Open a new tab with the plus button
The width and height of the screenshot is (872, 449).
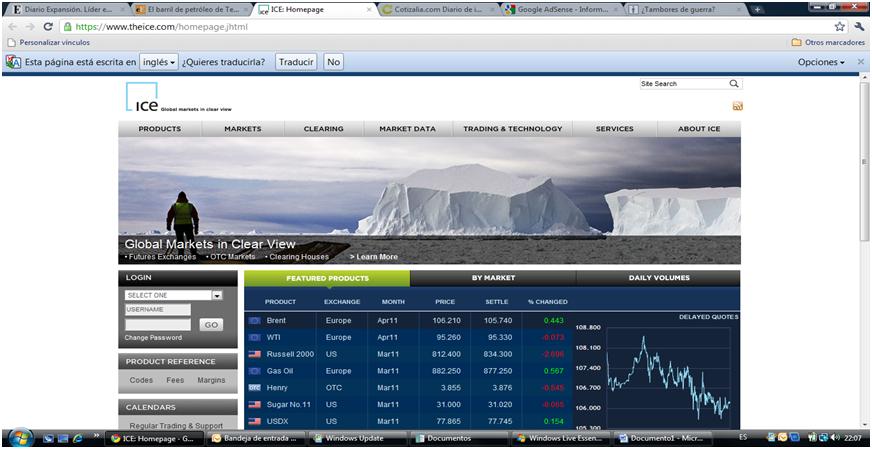757,9
